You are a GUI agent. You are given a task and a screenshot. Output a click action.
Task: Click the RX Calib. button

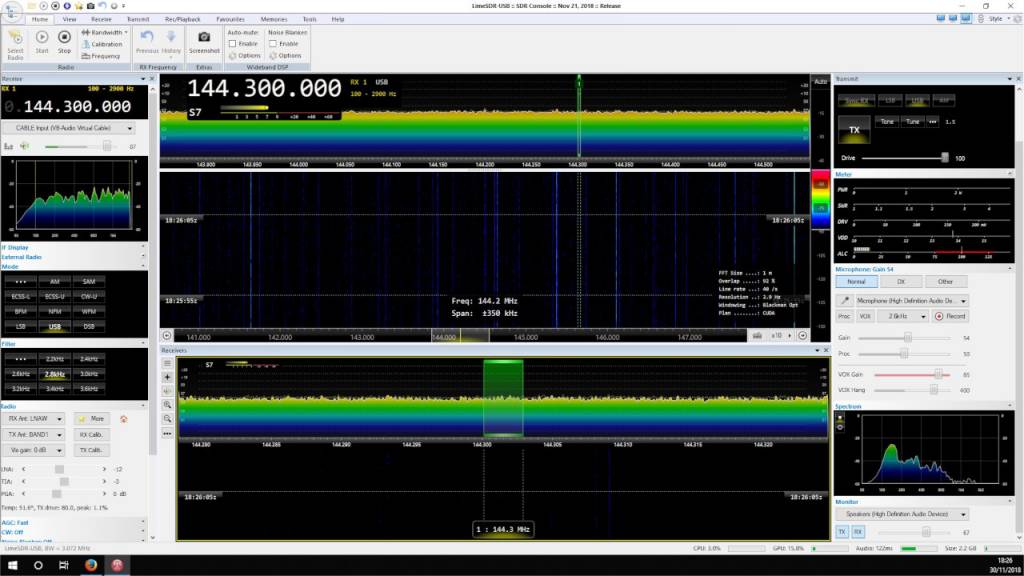click(x=90, y=434)
